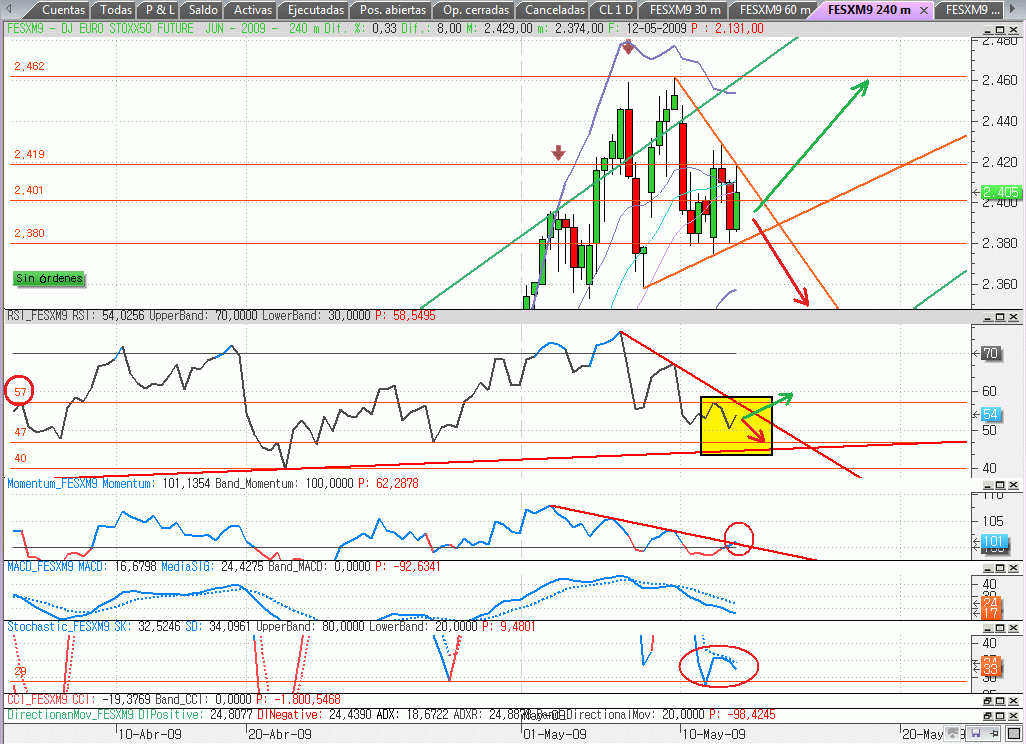Open the Op. cerradas tab
Image resolution: width=1026 pixels, height=744 pixels.
coord(477,9)
